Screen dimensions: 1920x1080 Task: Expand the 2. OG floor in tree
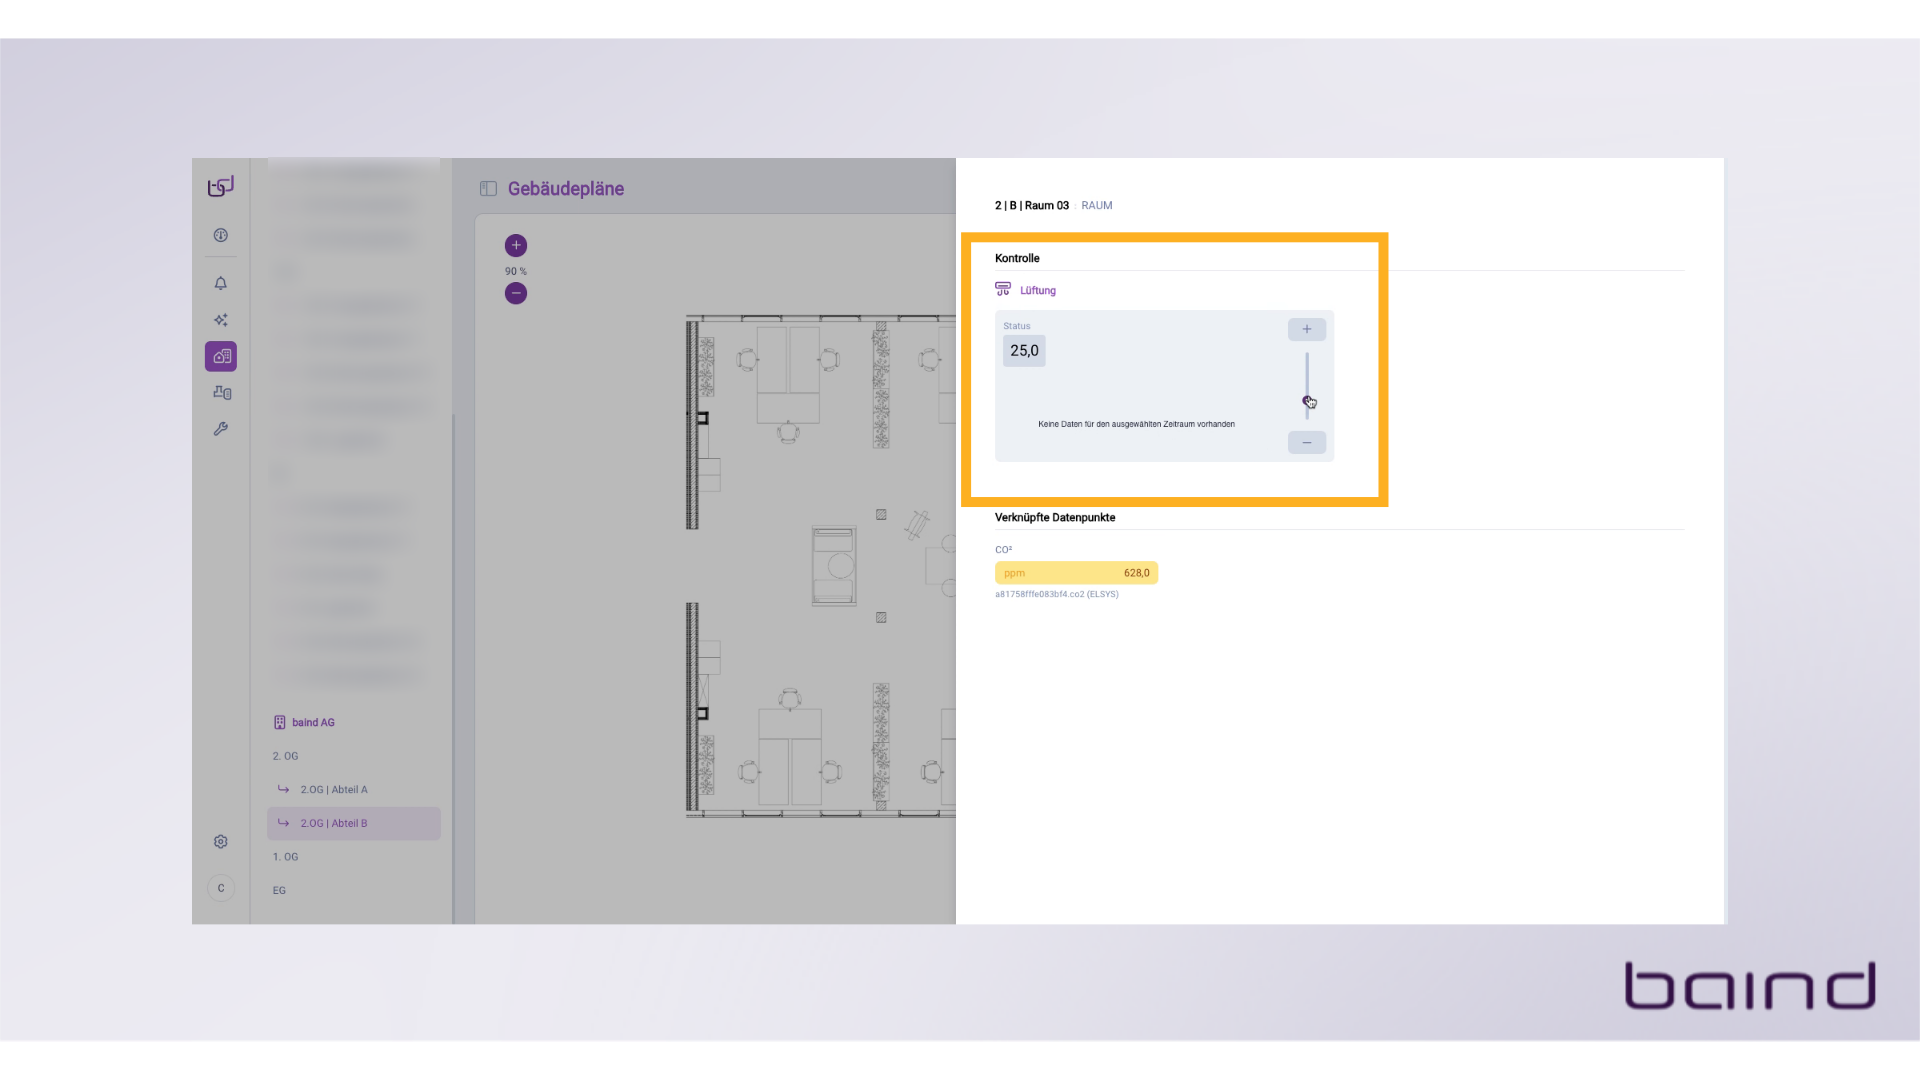(x=286, y=756)
